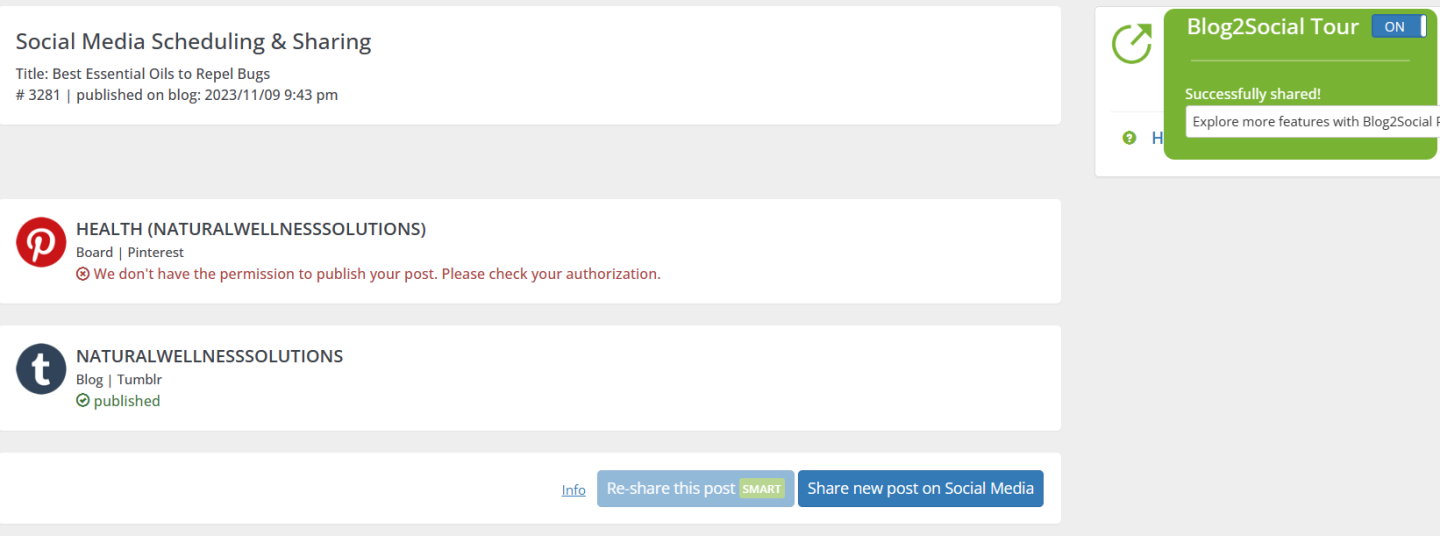Click the Tumblr published status text
1440x536 pixels.
tap(127, 401)
